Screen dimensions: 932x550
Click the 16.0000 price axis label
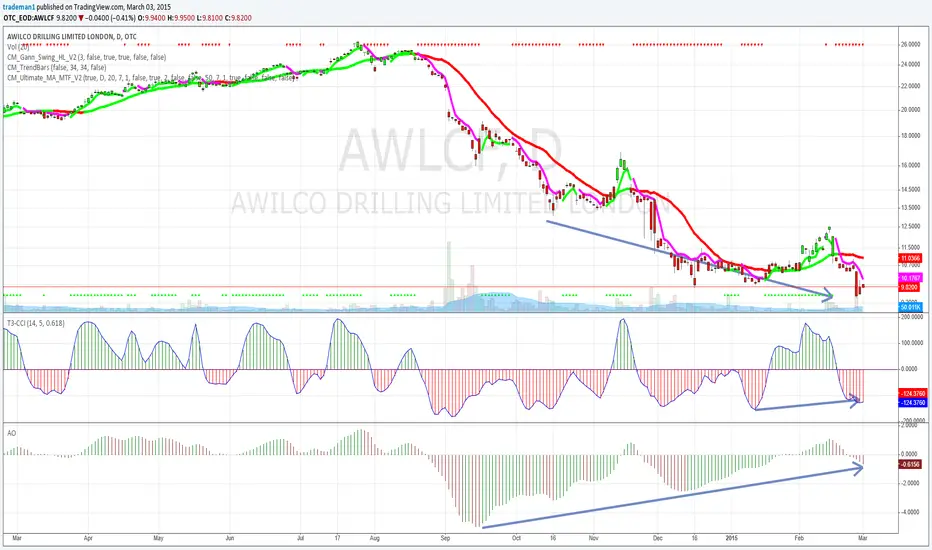911,165
